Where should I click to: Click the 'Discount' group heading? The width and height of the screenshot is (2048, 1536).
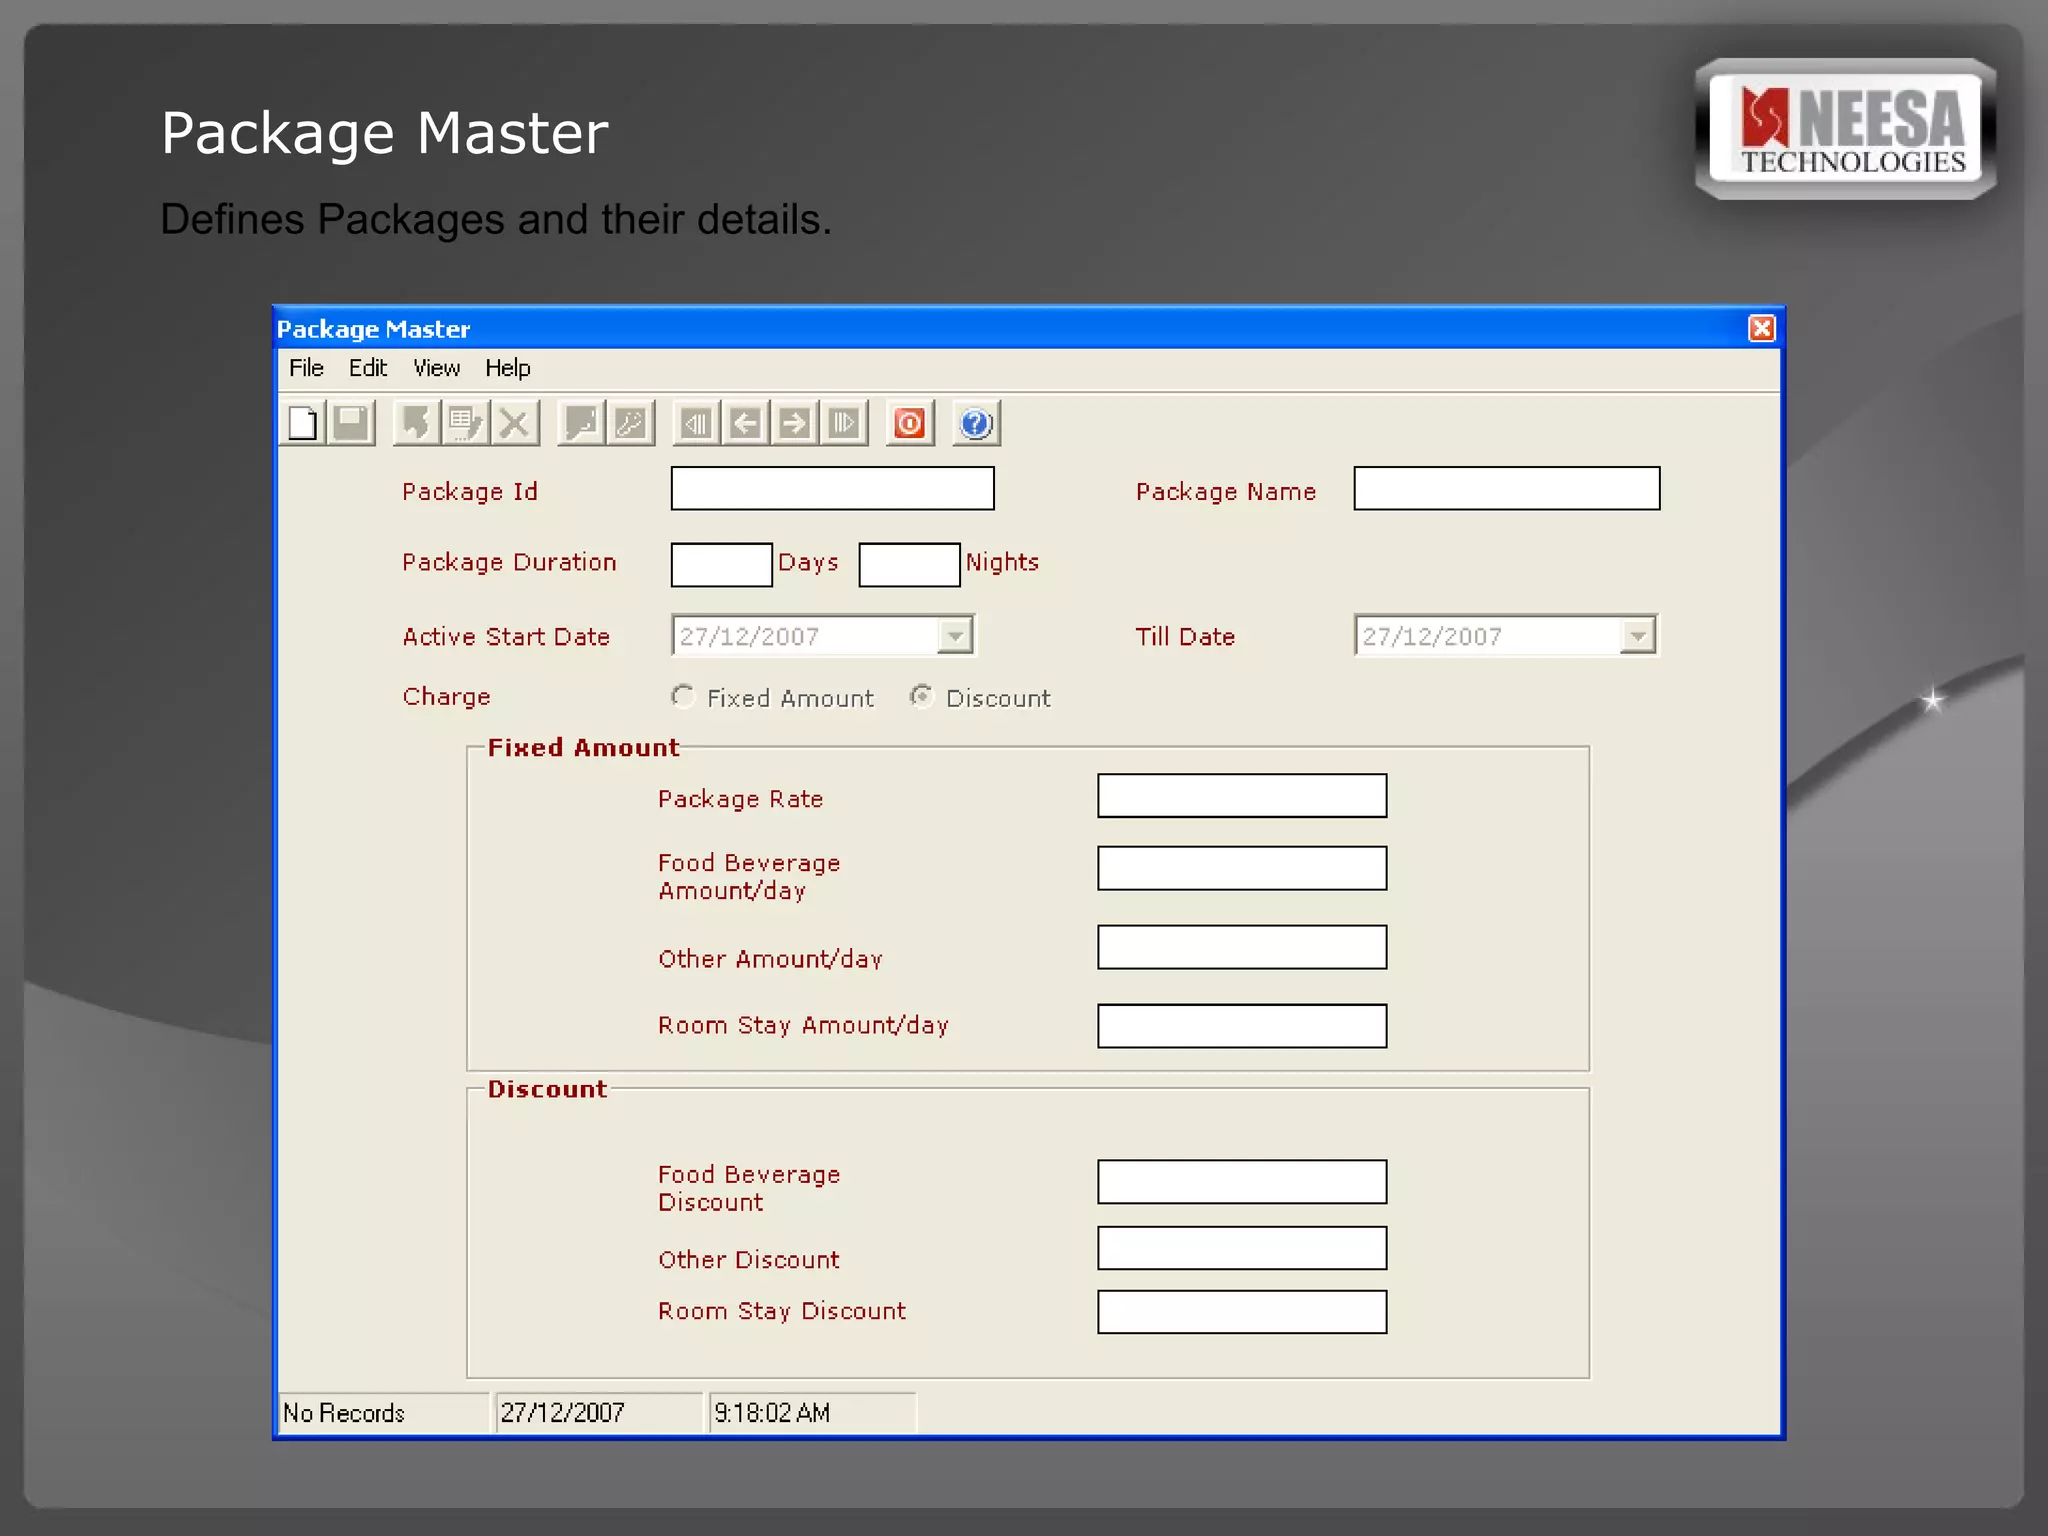pyautogui.click(x=547, y=1089)
